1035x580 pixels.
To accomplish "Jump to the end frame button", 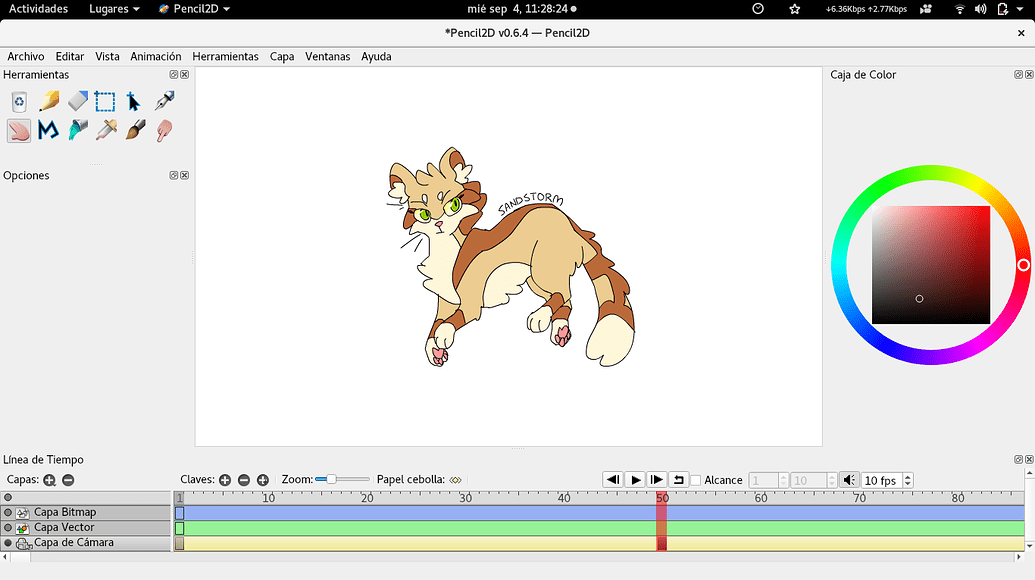I will coord(657,480).
